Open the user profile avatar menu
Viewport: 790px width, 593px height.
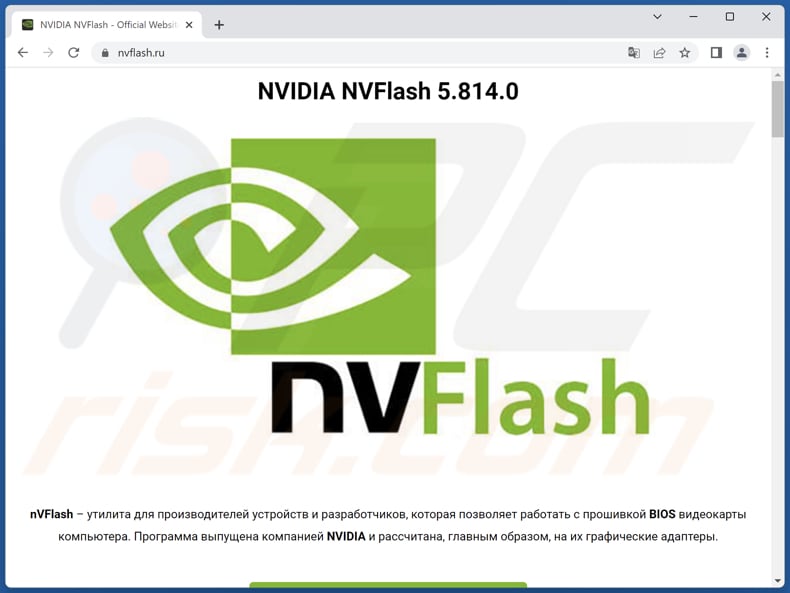(x=742, y=52)
